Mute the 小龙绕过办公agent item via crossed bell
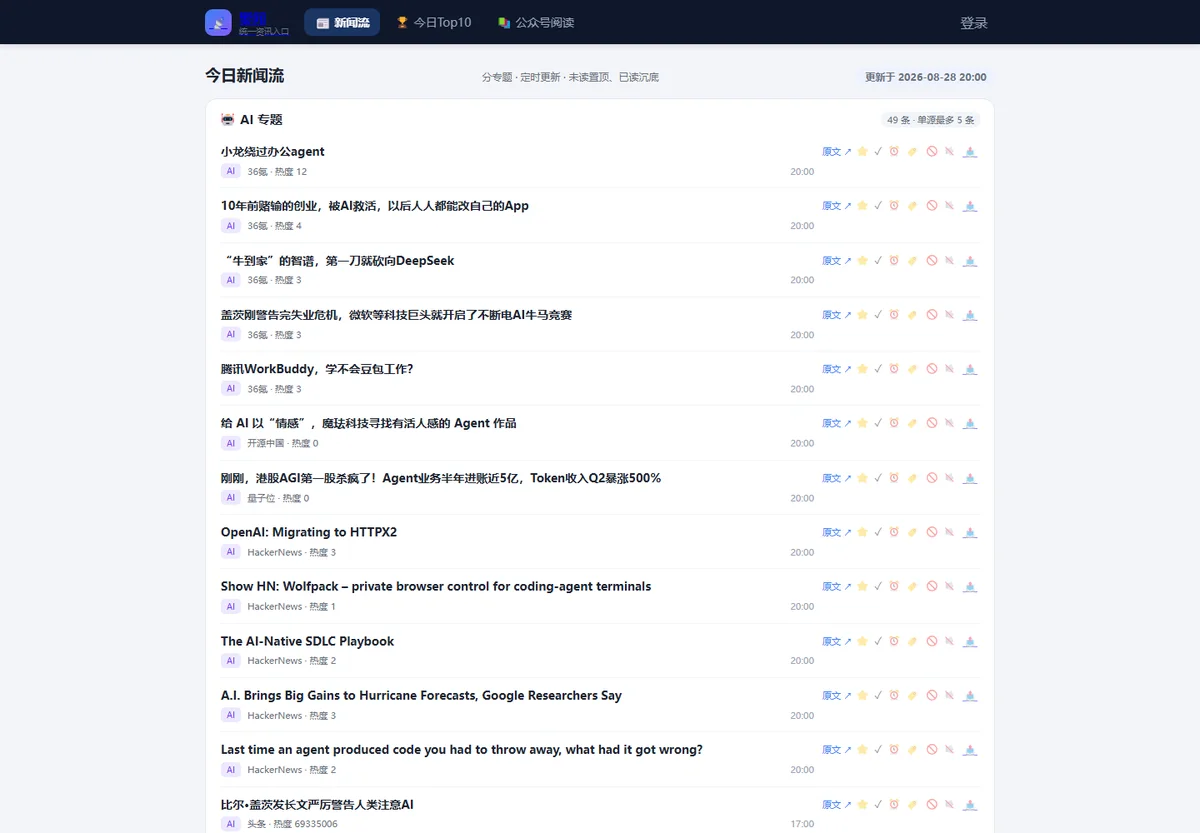 pos(949,152)
